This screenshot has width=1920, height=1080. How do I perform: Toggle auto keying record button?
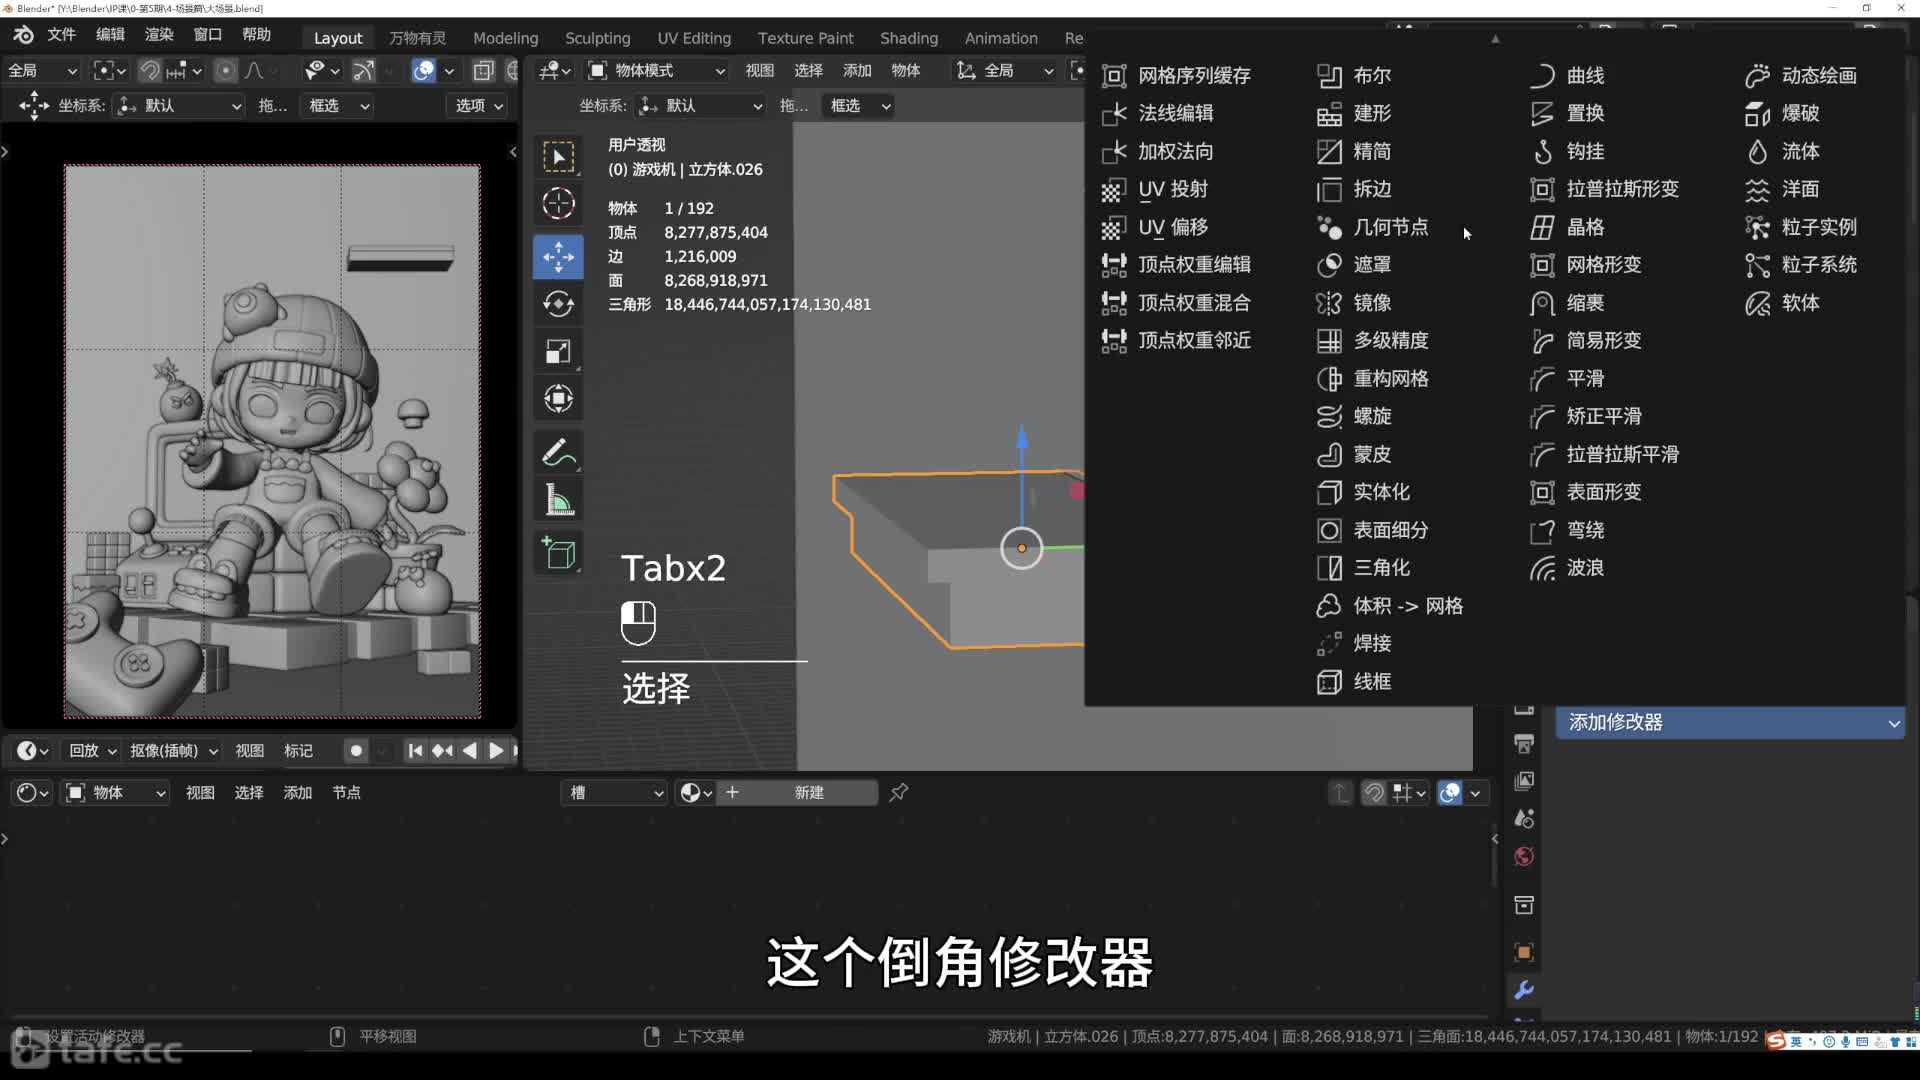[356, 751]
